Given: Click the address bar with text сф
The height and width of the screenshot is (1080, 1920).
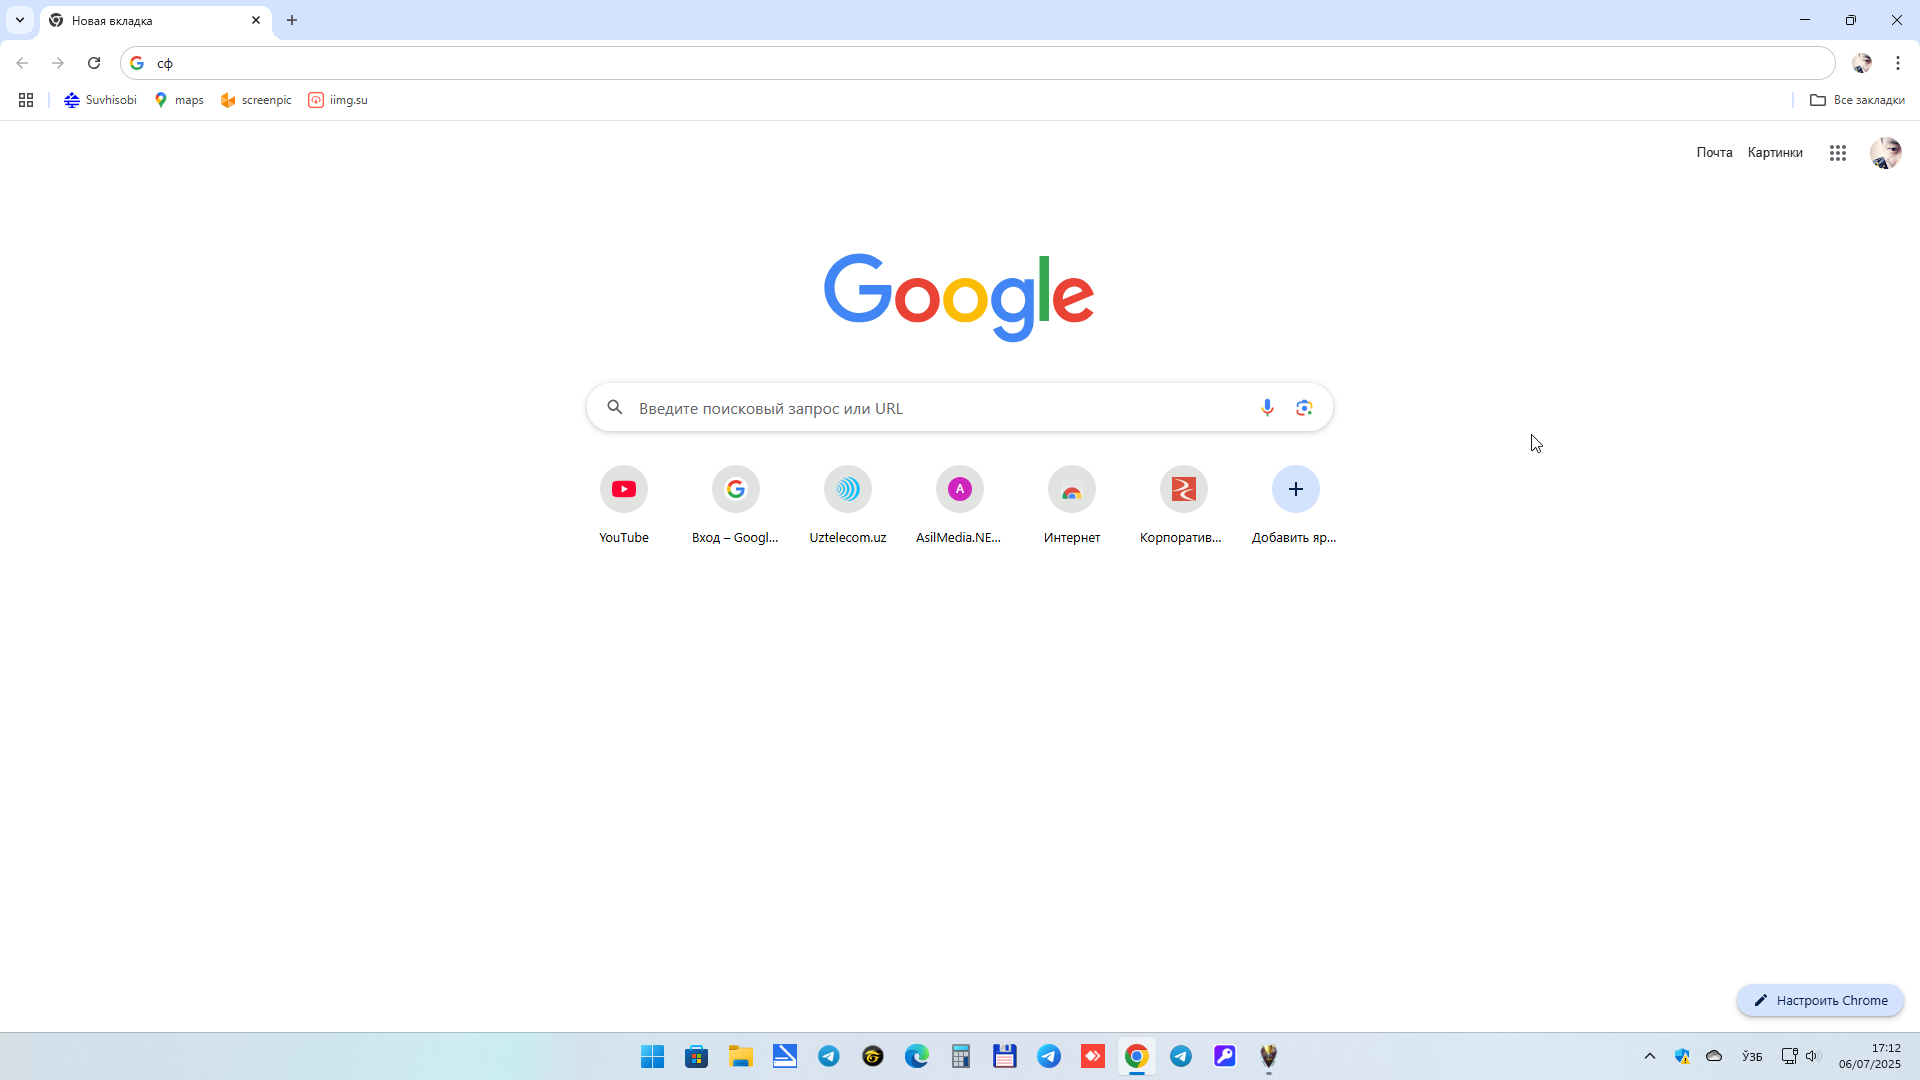Looking at the screenshot, I should (977, 63).
